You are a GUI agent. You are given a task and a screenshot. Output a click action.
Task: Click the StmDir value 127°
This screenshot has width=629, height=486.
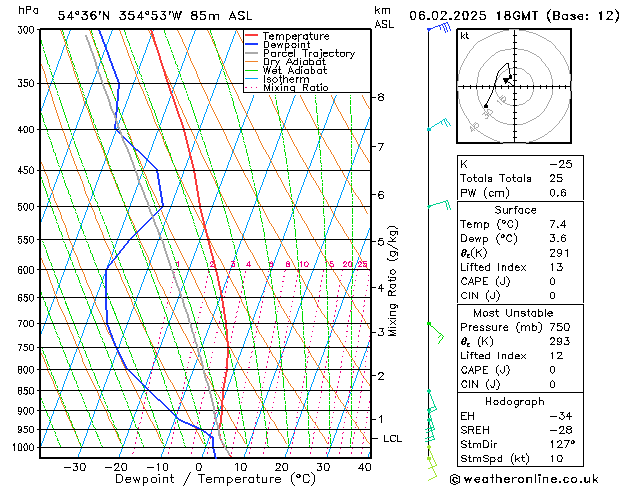click(562, 444)
